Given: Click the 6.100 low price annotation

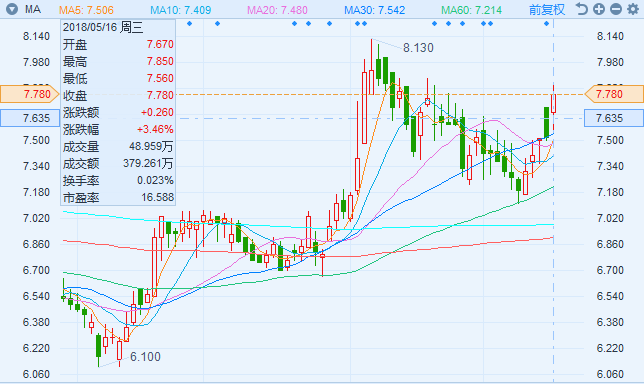Looking at the screenshot, I should pyautogui.click(x=145, y=357).
